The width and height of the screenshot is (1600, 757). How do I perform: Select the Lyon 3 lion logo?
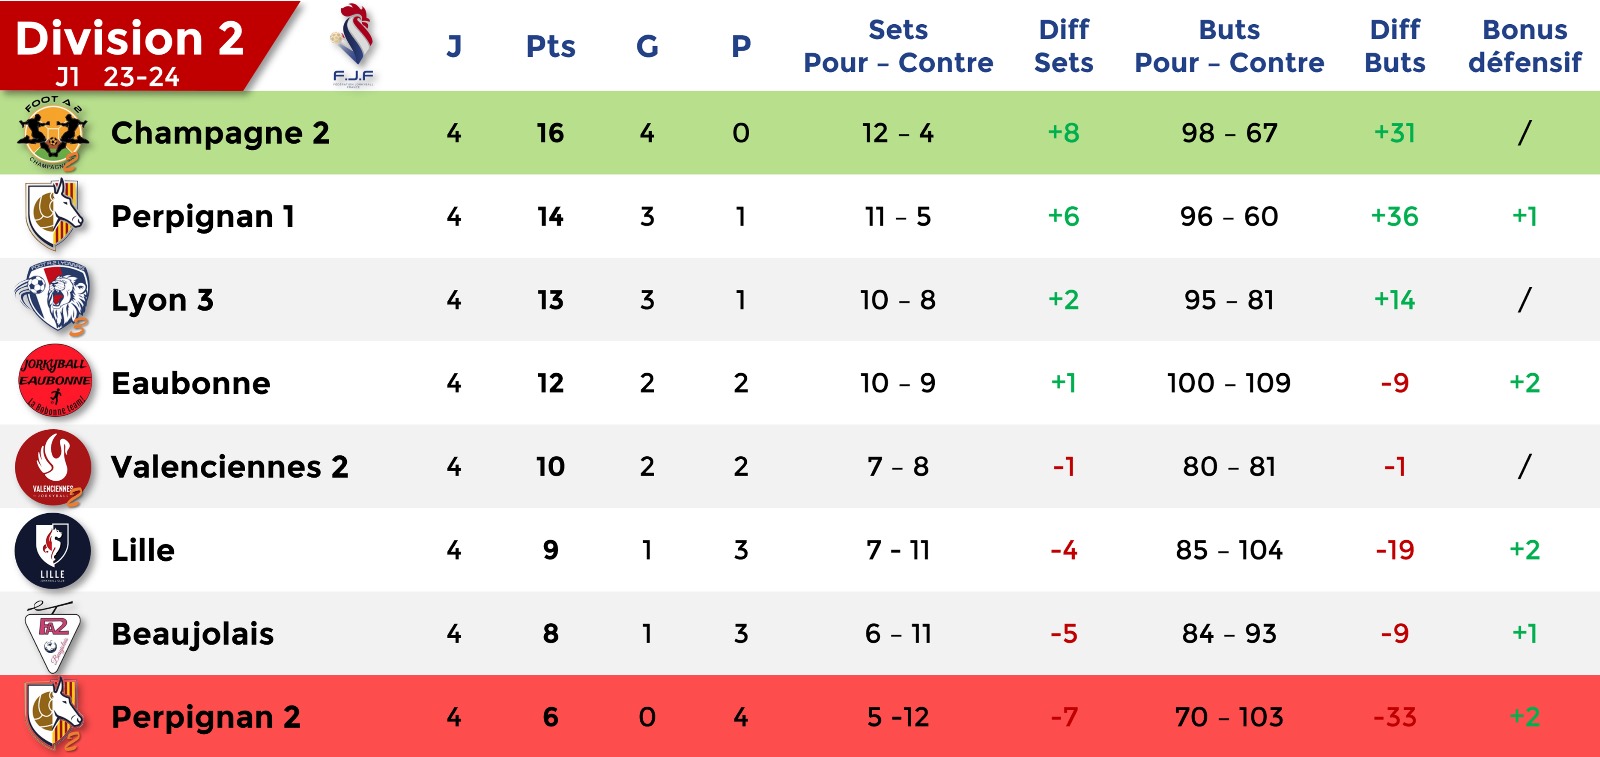click(x=53, y=299)
